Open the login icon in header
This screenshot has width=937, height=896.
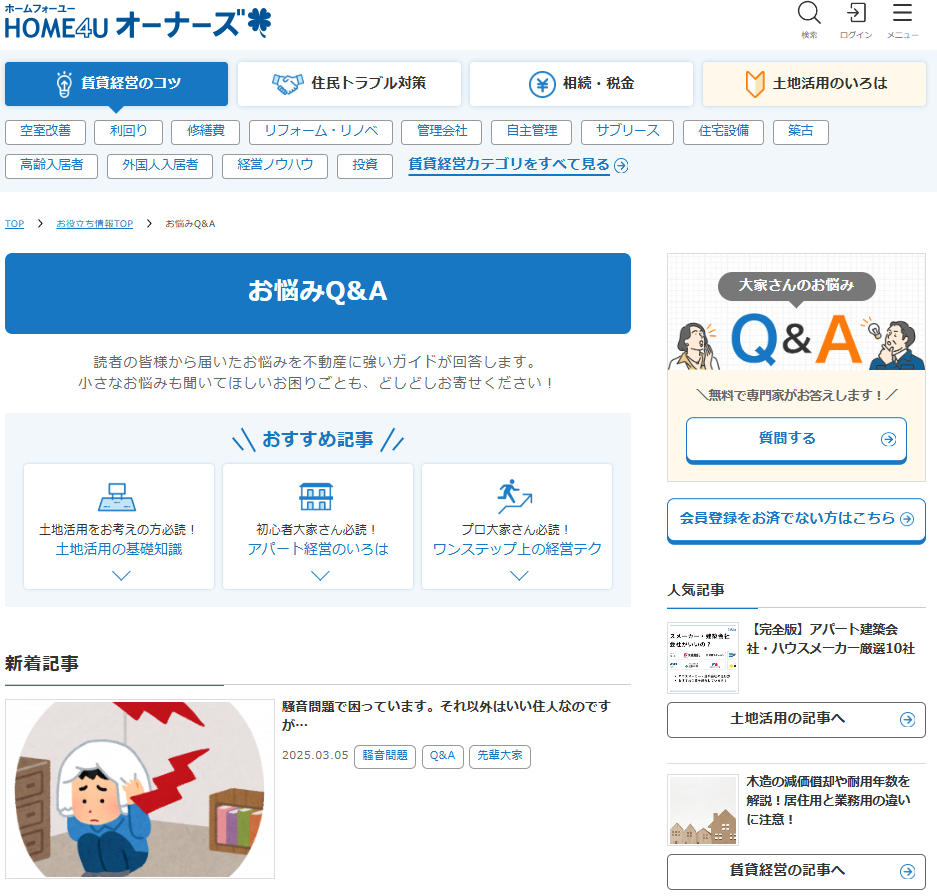856,14
